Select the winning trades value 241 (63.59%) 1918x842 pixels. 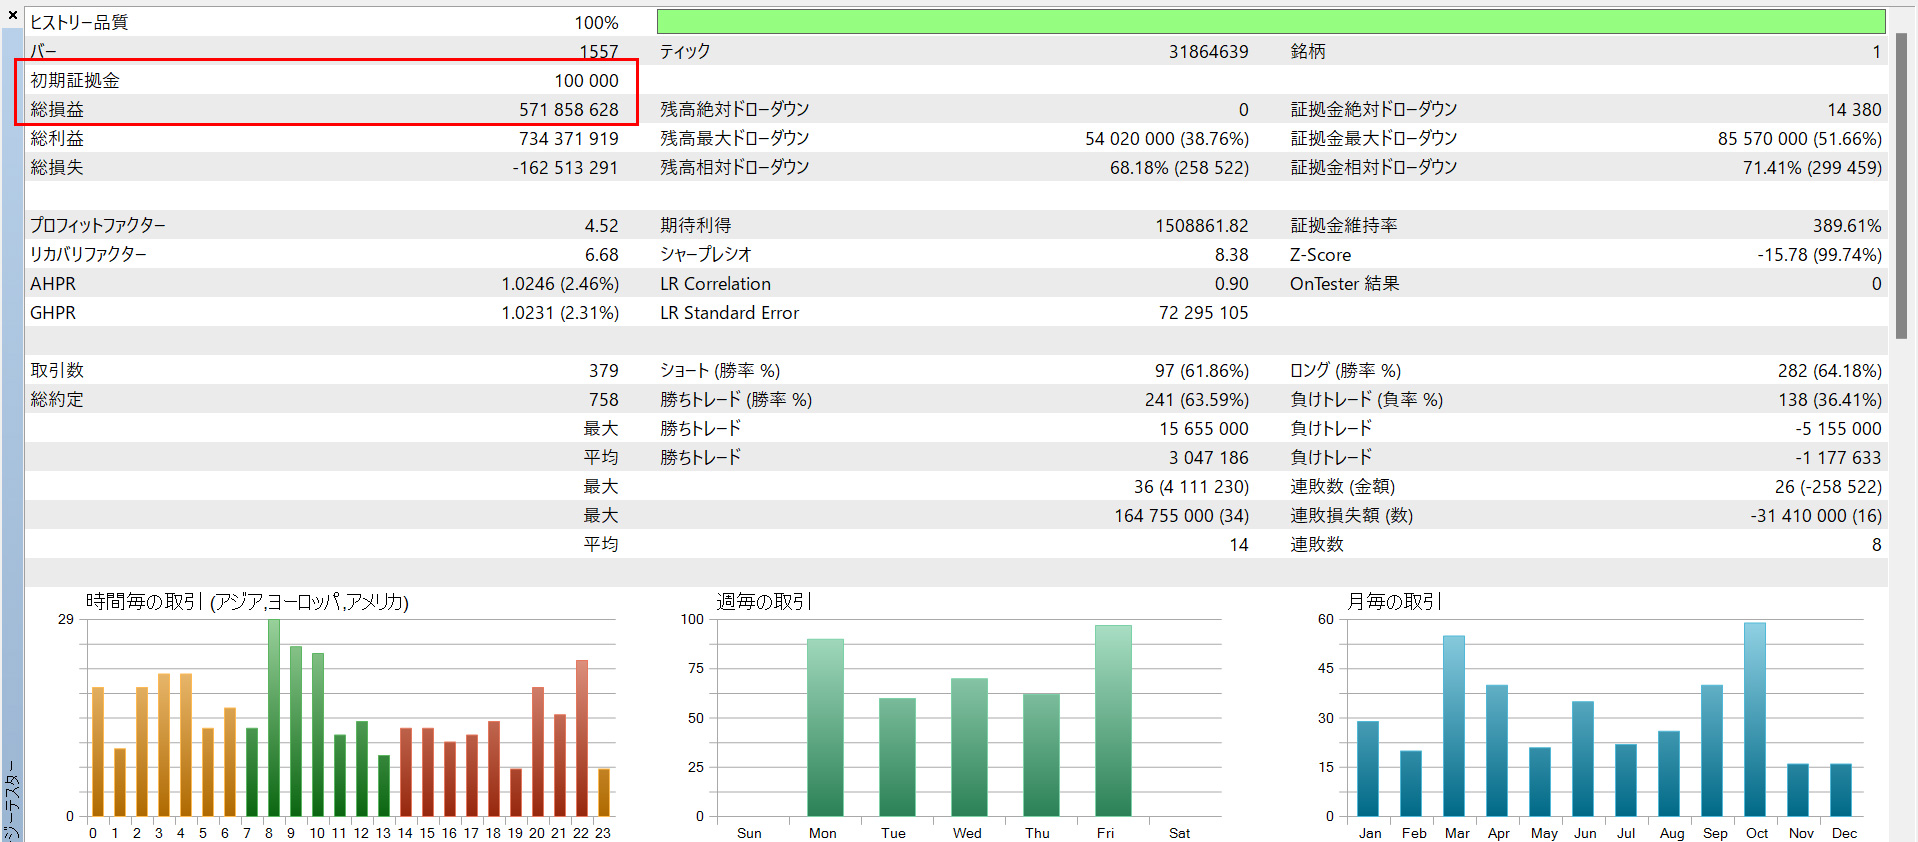pyautogui.click(x=1197, y=399)
